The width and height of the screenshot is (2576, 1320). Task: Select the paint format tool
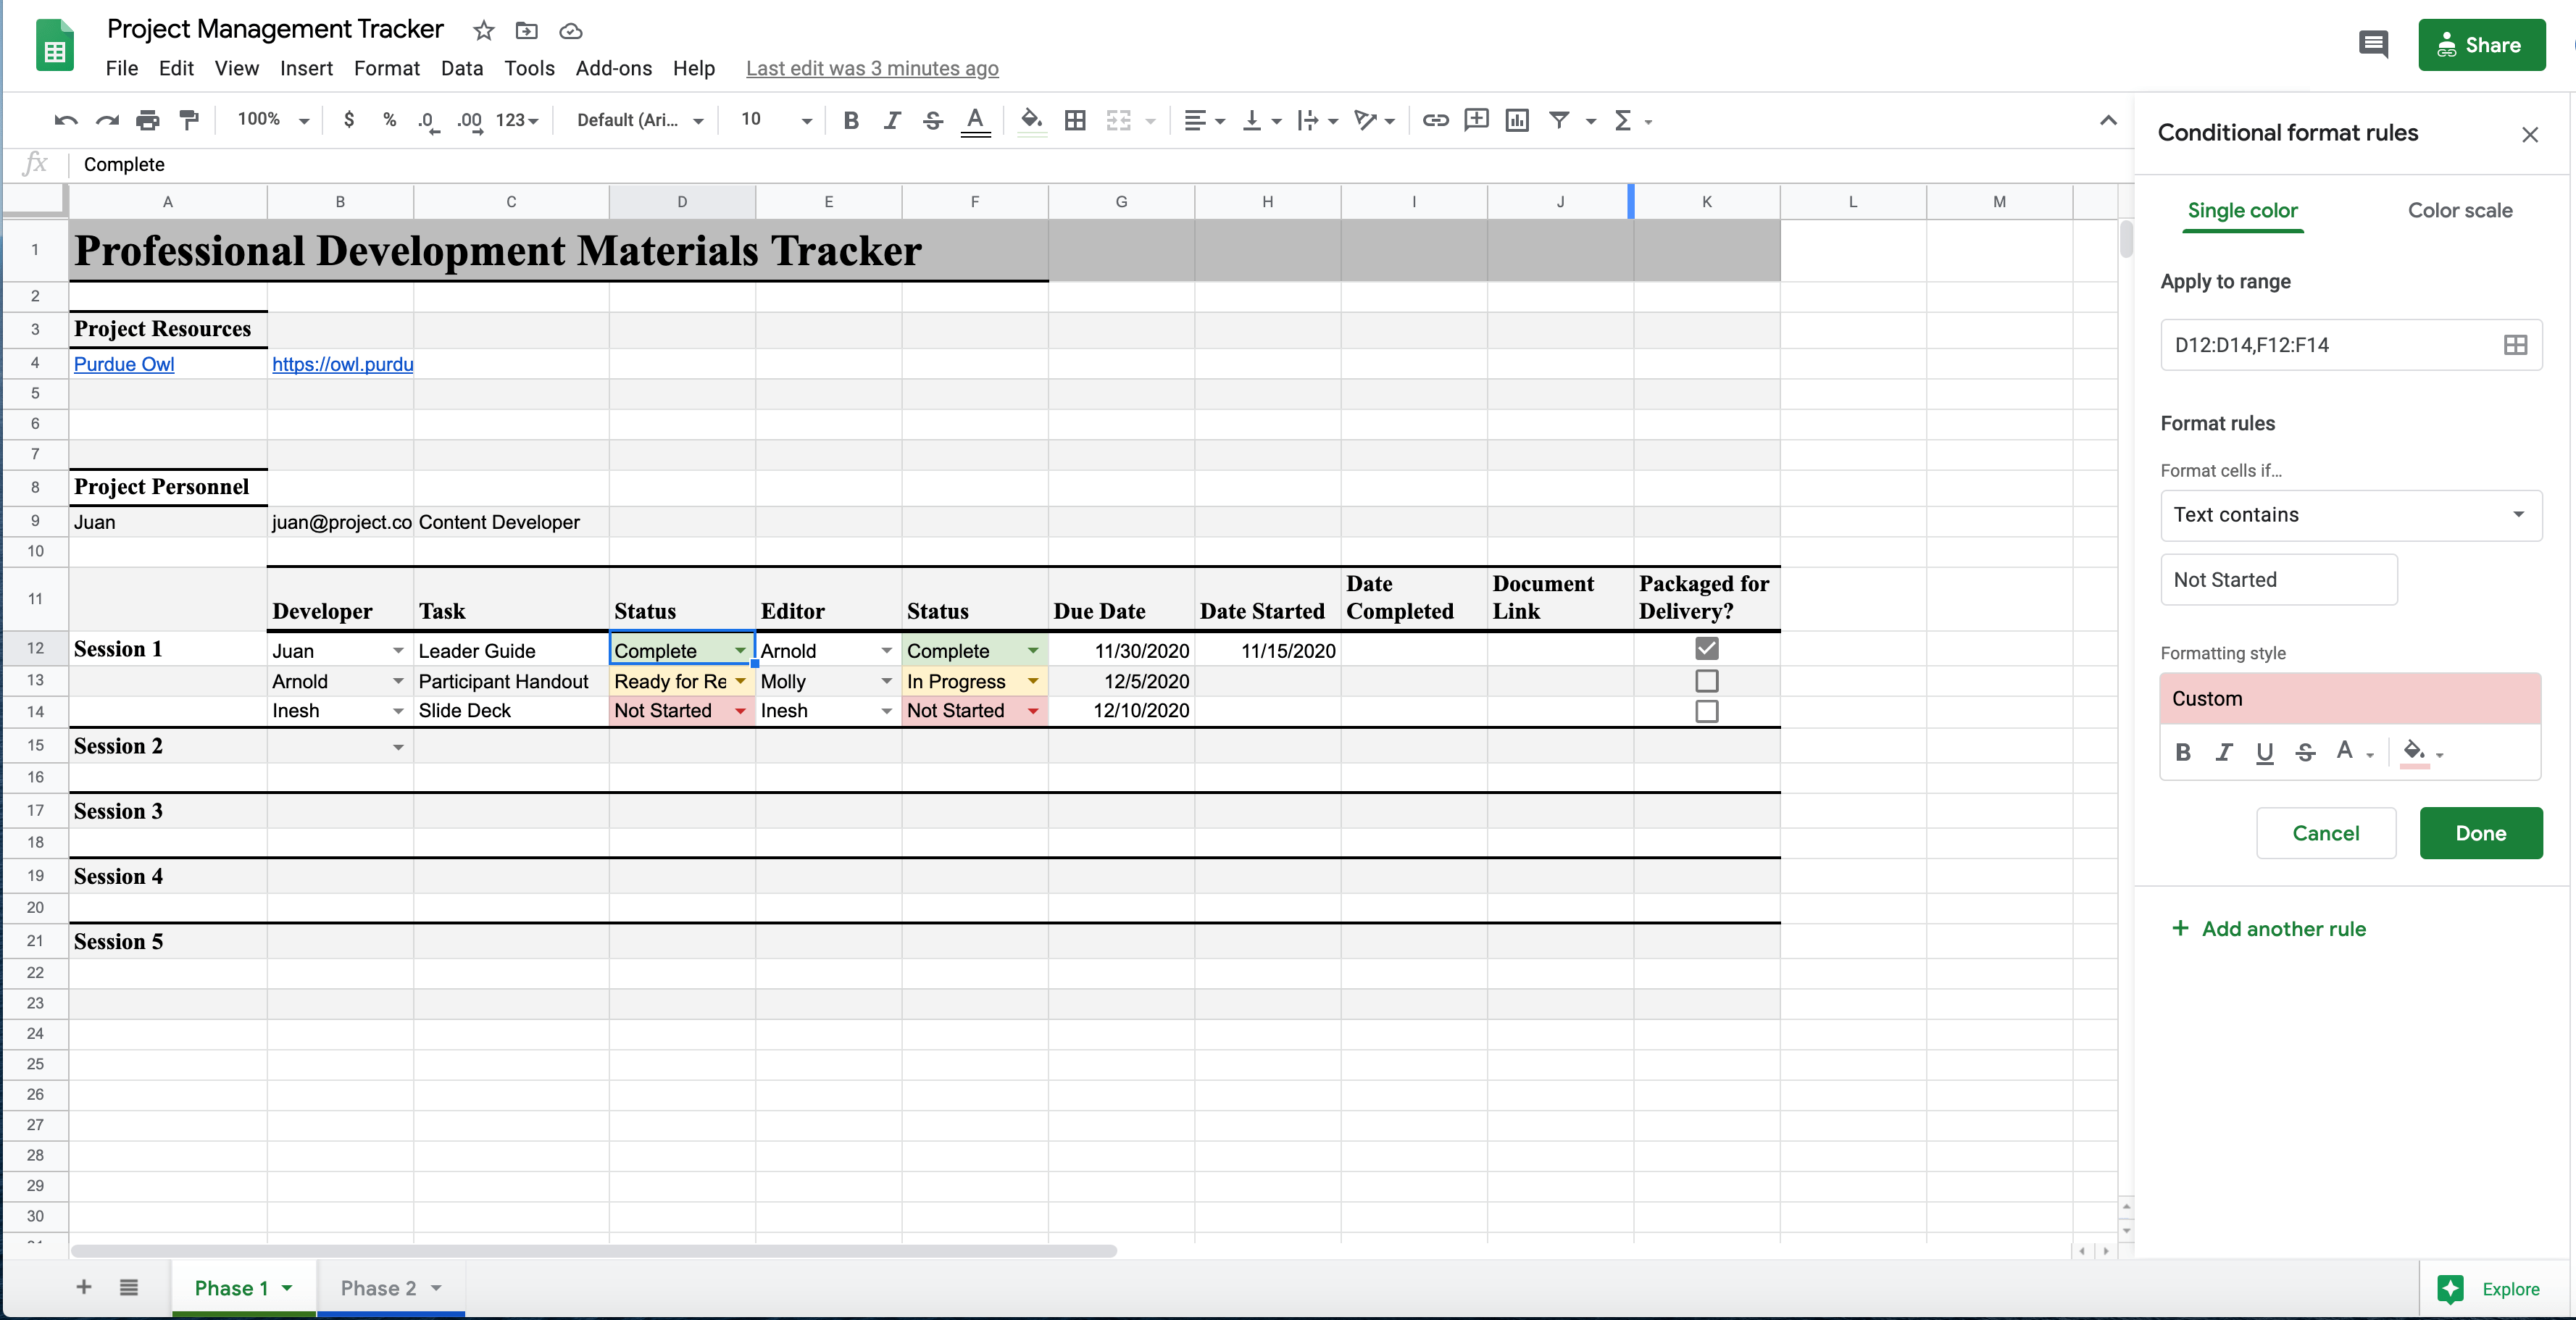coord(189,120)
